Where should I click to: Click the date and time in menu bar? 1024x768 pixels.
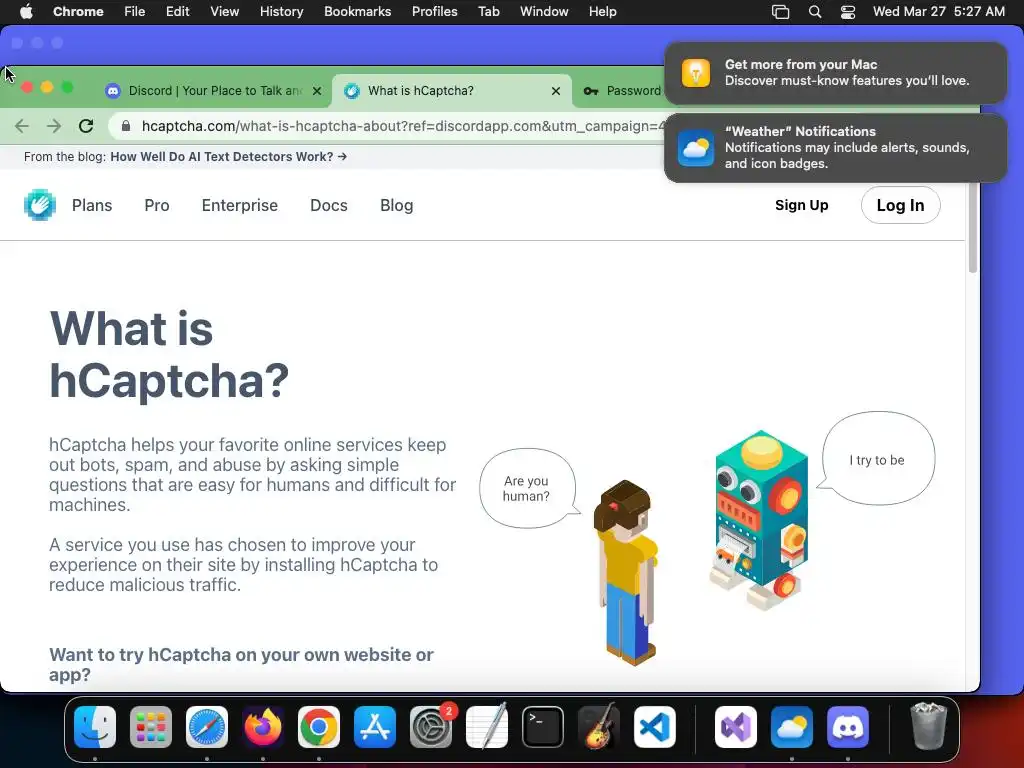[938, 12]
